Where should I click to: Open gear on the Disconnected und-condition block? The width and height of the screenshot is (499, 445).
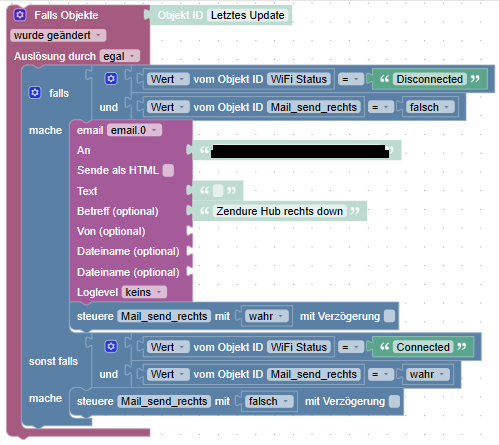coord(111,79)
